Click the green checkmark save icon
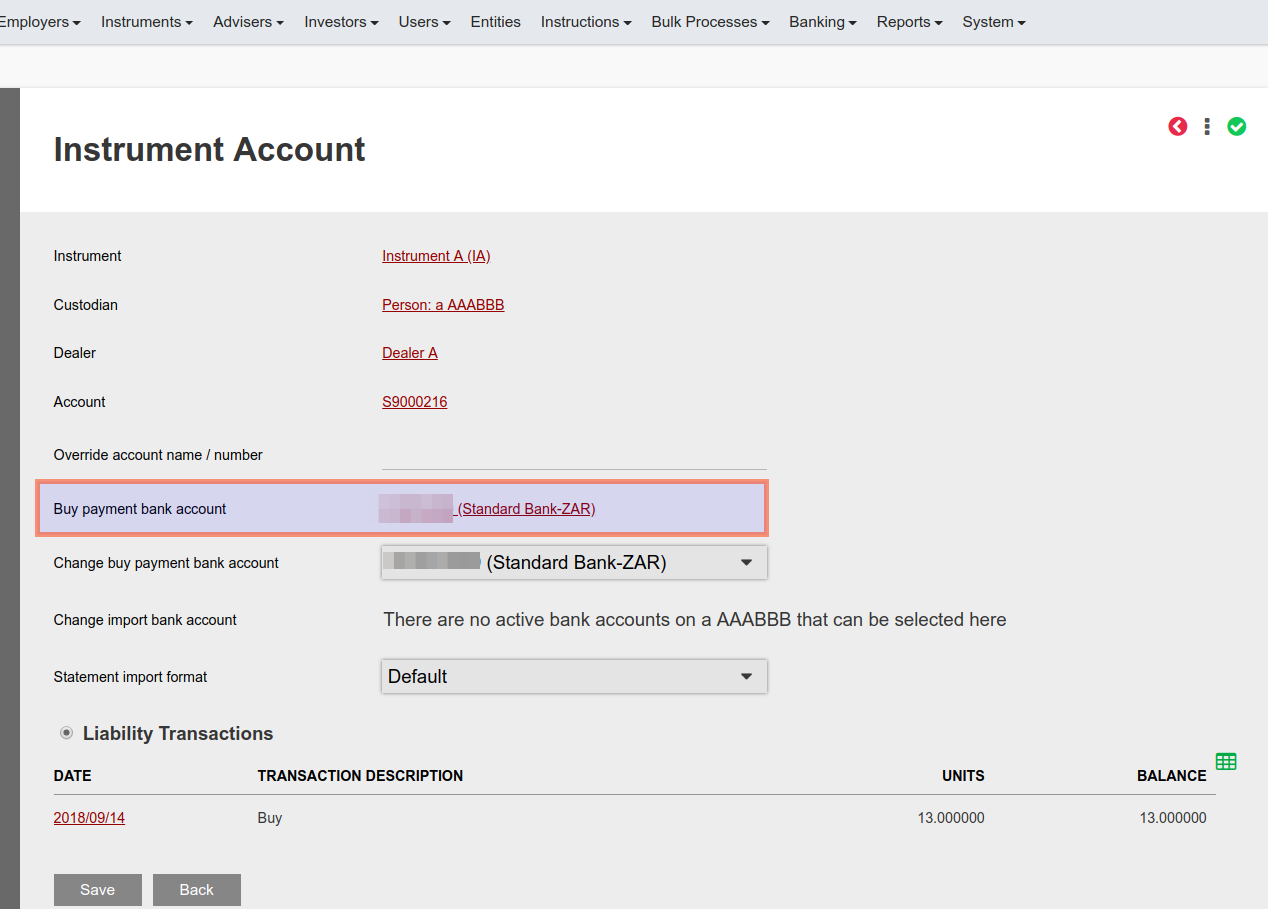This screenshot has height=909, width=1268. coord(1237,126)
